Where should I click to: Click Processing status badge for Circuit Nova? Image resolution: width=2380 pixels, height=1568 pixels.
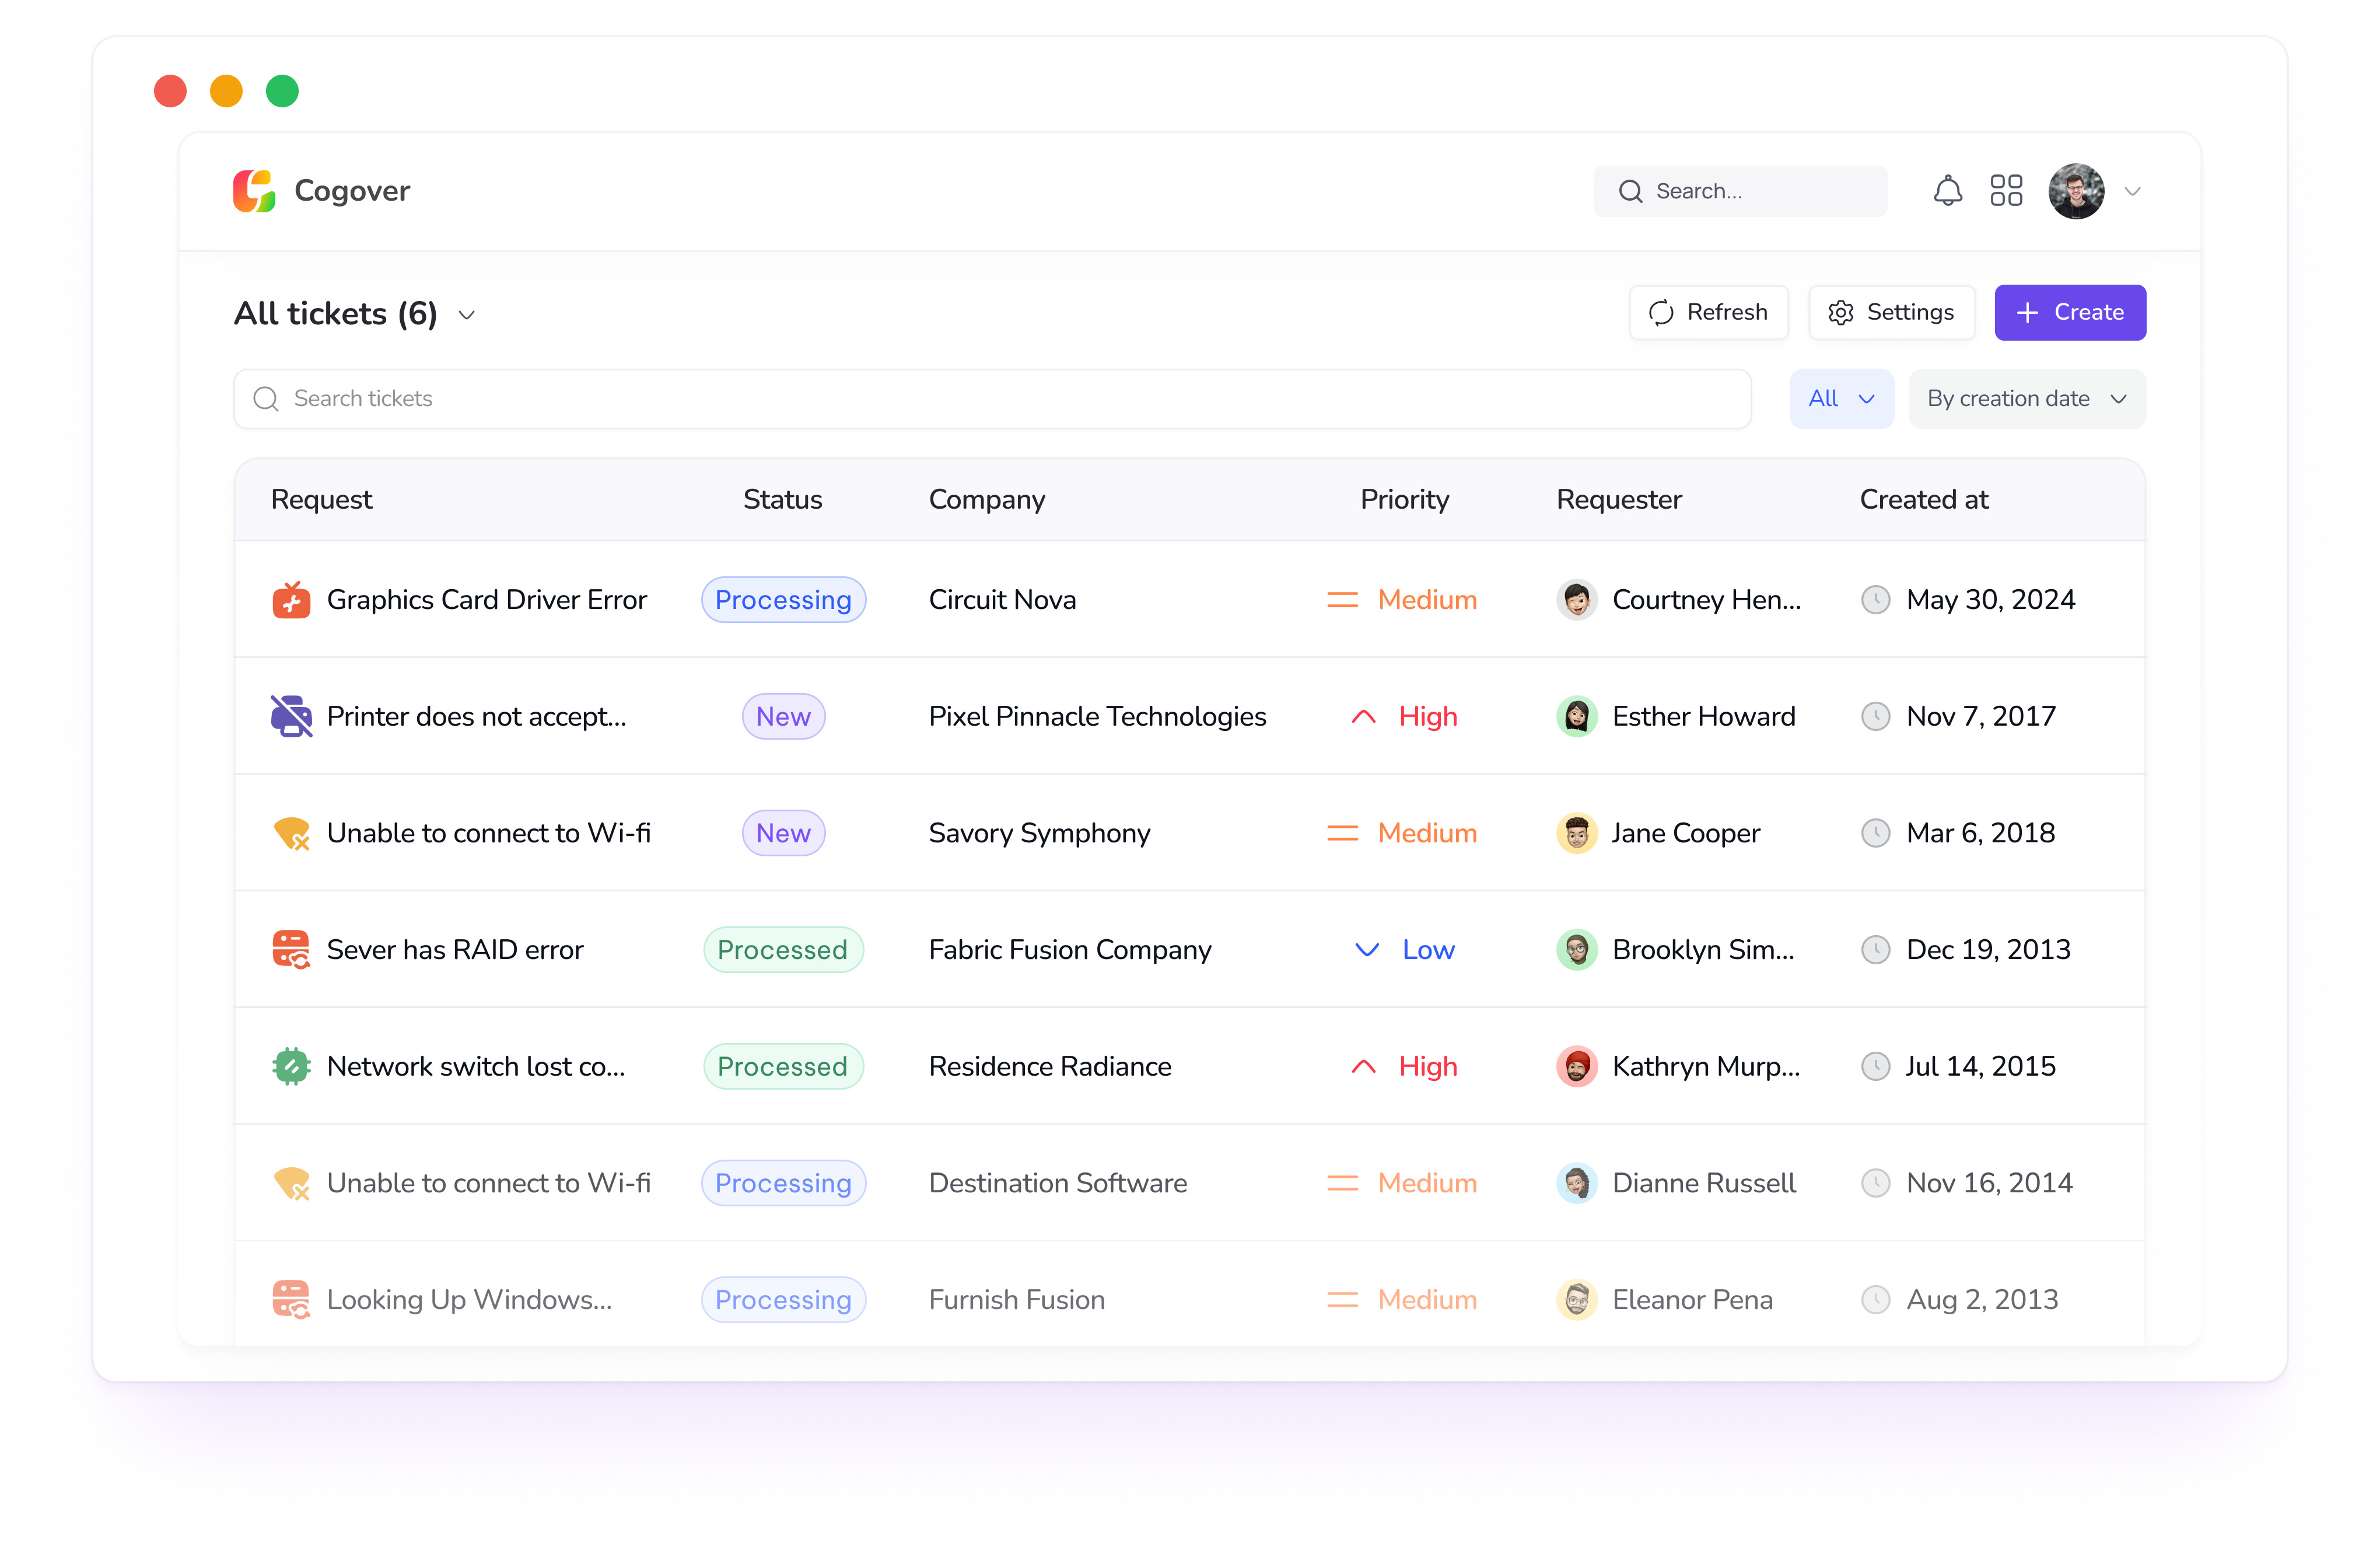pos(783,600)
